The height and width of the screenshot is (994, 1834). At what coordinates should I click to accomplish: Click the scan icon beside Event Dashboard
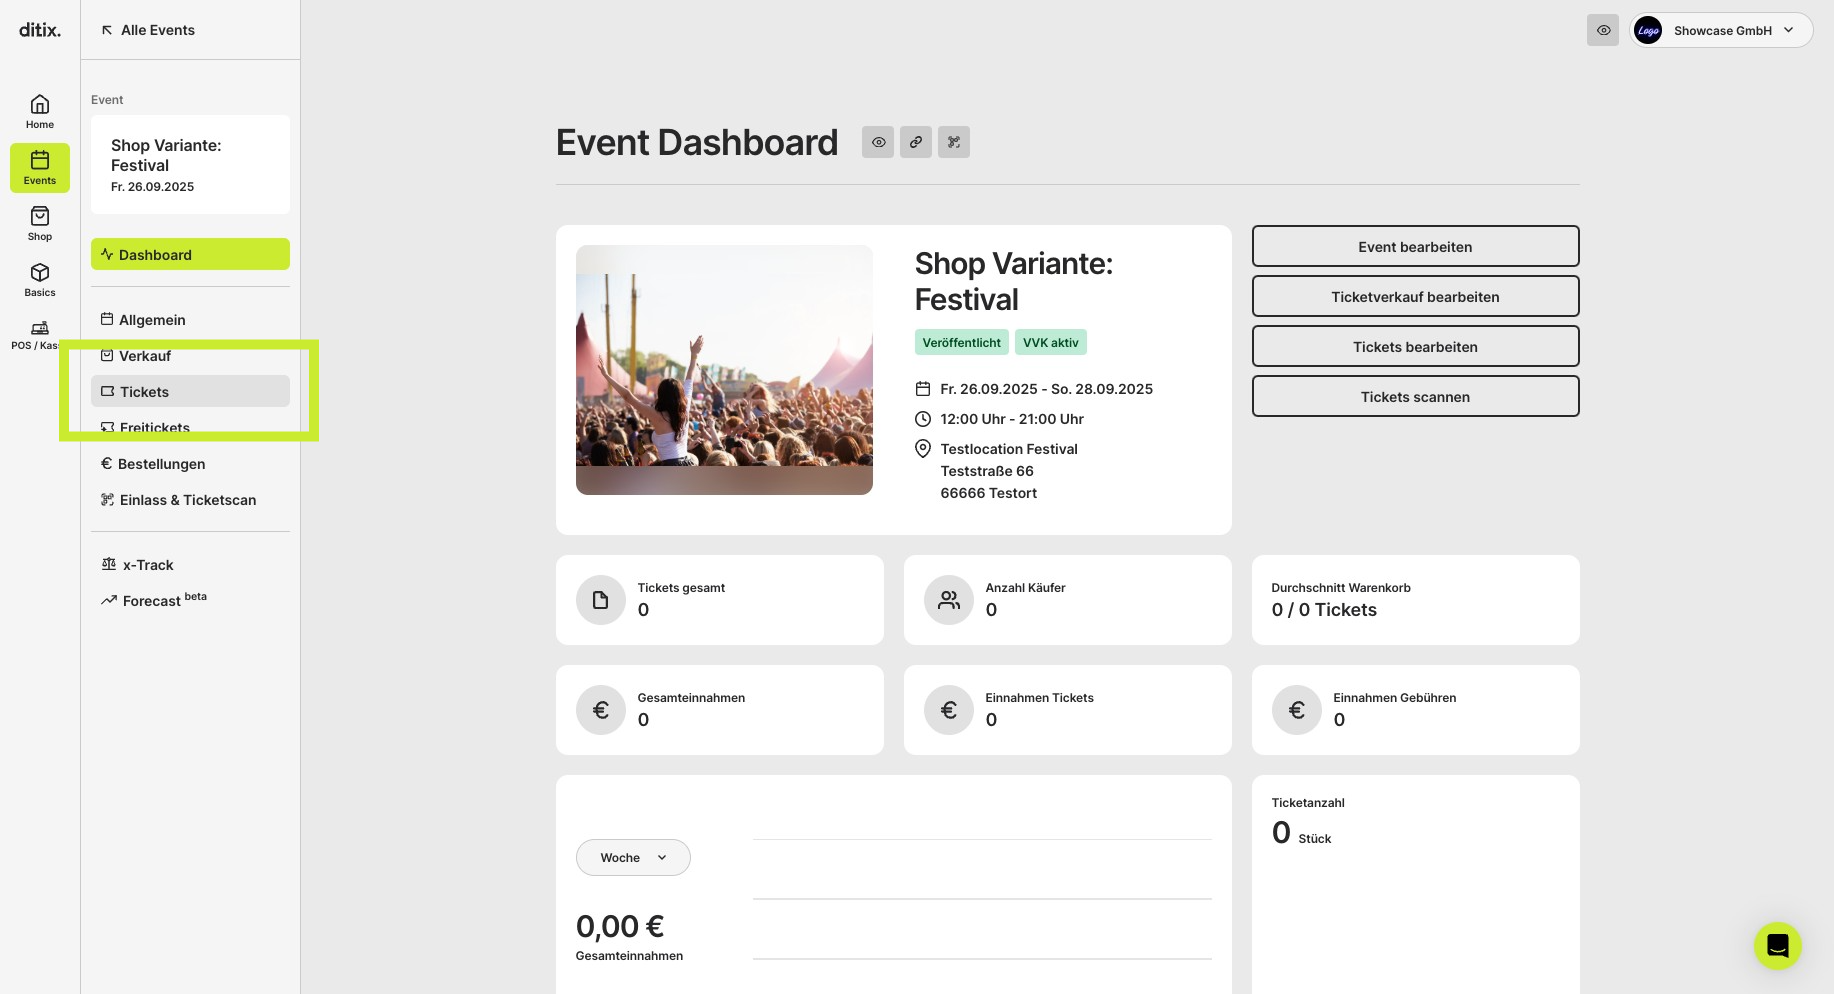(954, 142)
